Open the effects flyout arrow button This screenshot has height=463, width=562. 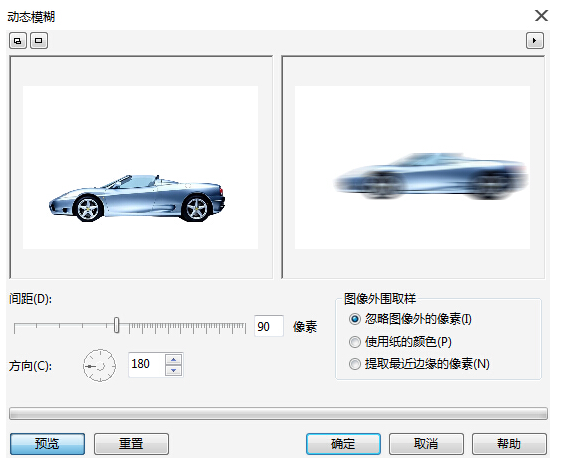pyautogui.click(x=534, y=40)
